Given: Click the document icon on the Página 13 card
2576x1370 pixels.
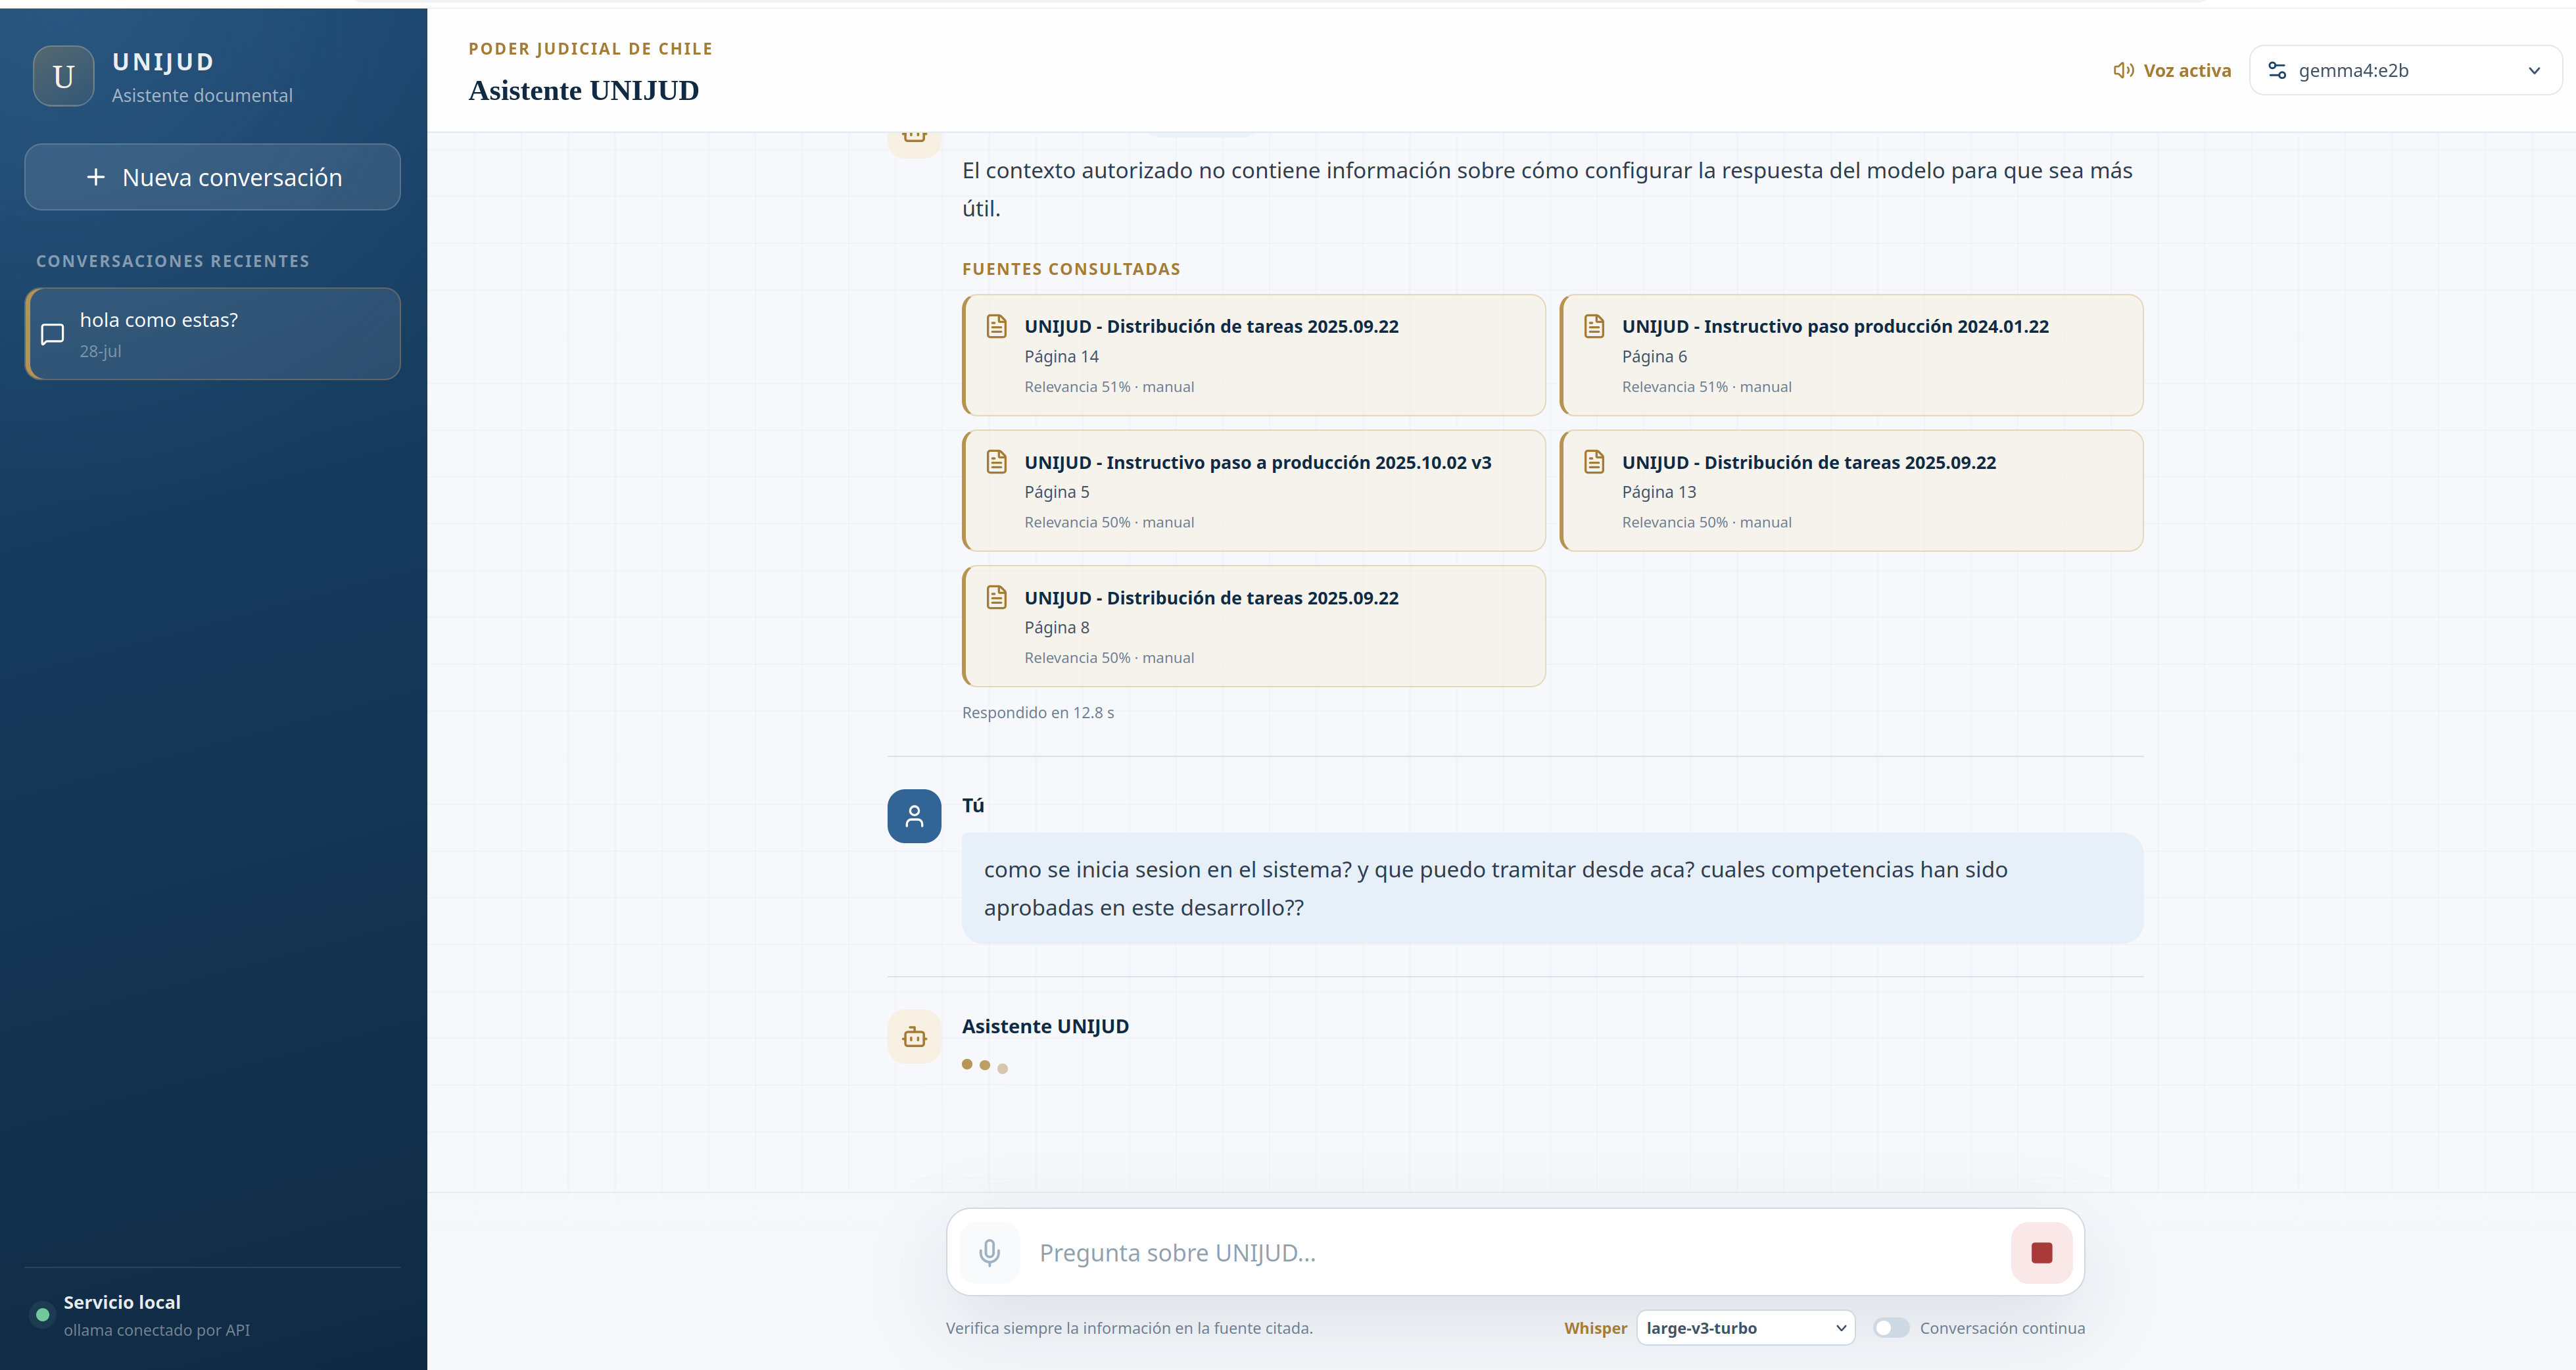Looking at the screenshot, I should tap(1594, 461).
